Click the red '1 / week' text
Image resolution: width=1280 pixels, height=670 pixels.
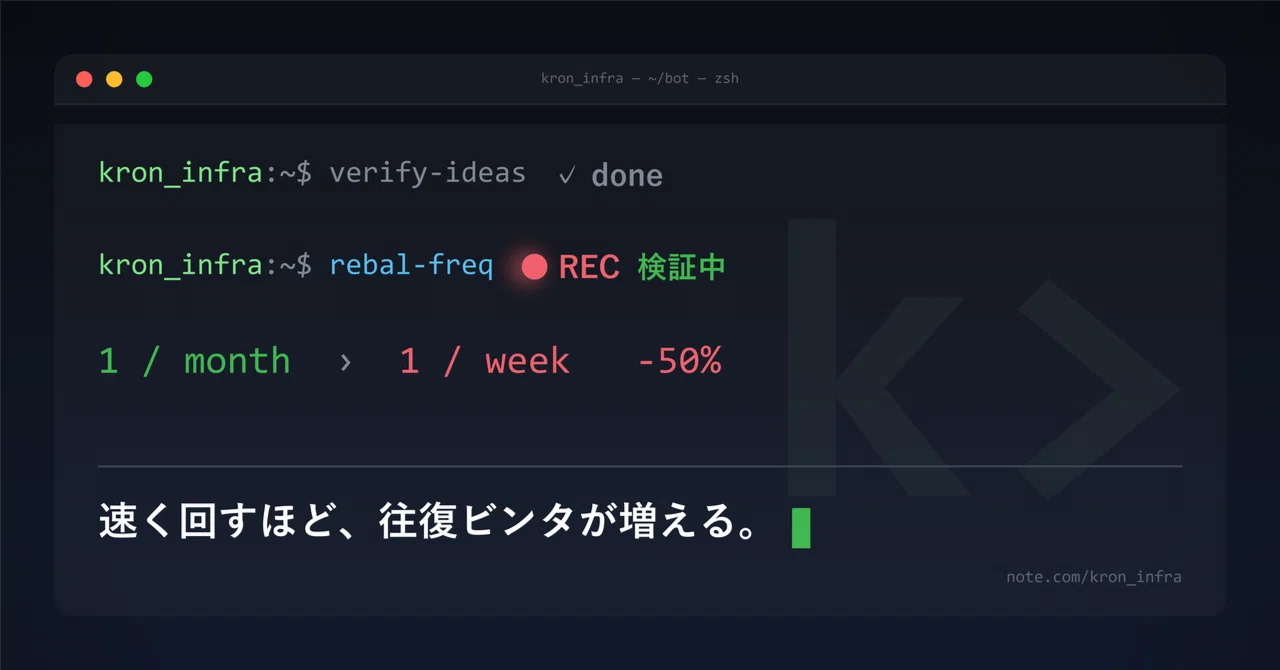(485, 361)
